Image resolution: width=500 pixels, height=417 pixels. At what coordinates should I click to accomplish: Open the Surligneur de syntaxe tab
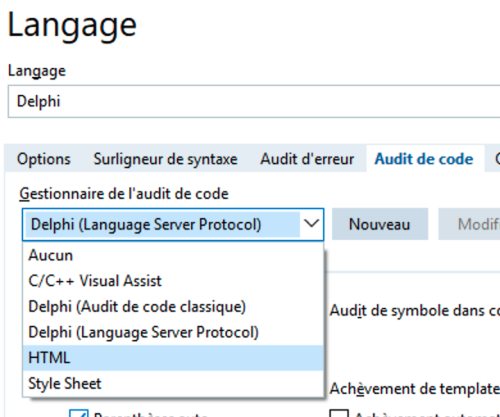[x=165, y=159]
